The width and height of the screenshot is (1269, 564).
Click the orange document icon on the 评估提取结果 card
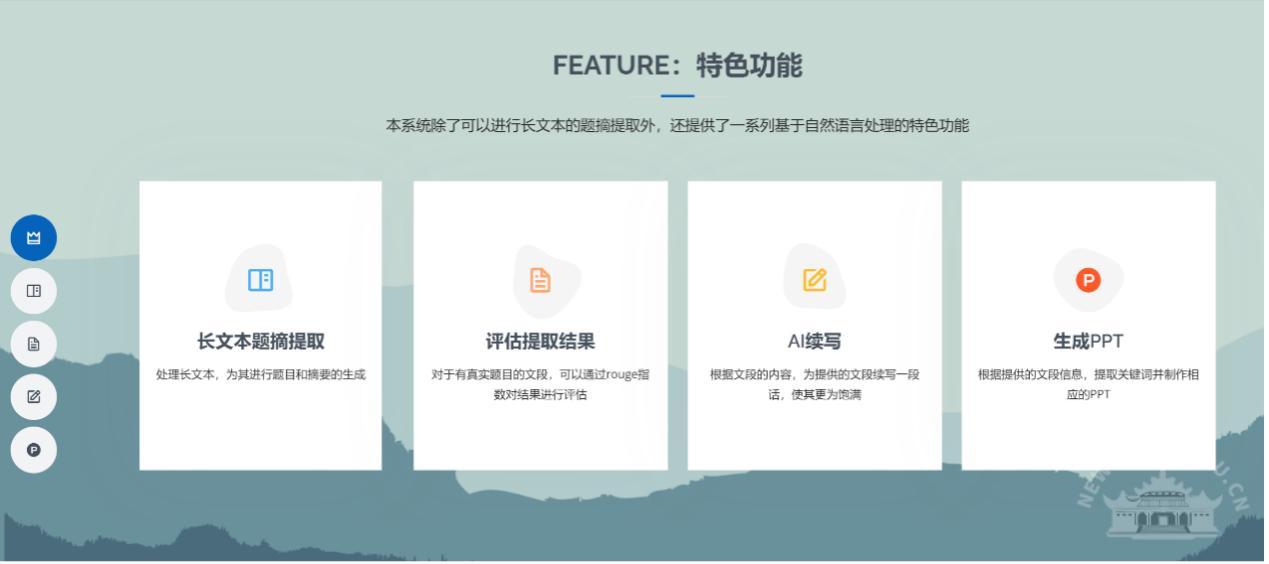[540, 281]
